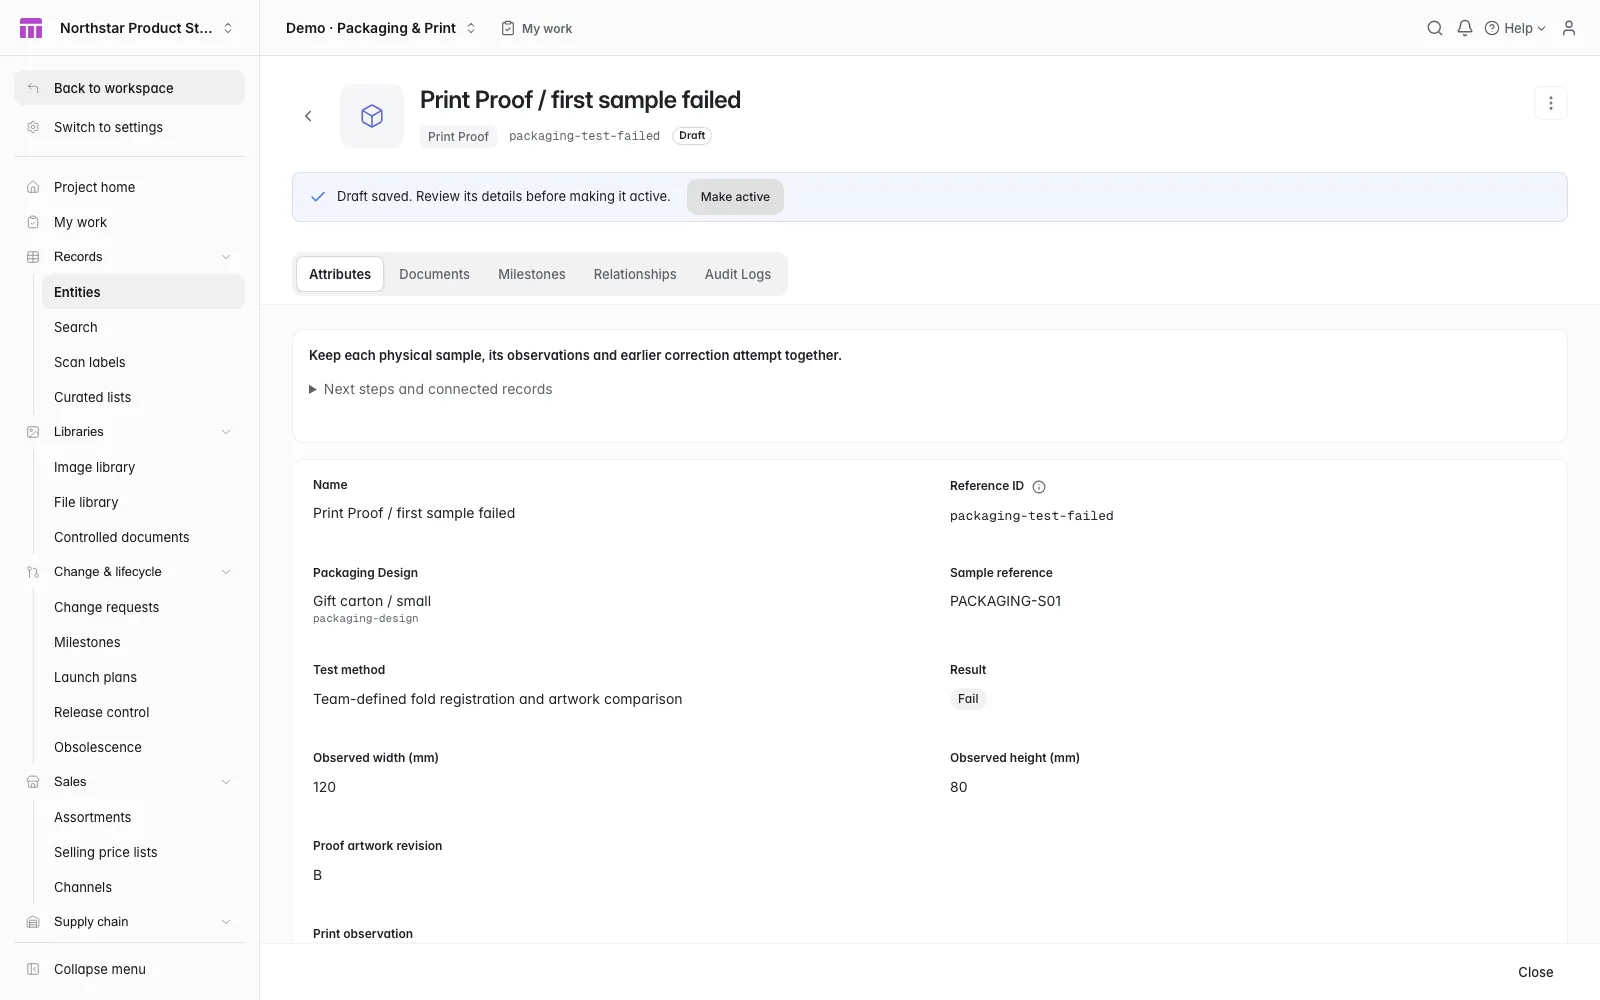Go to Controlled documents
Viewport: 1600px width, 1000px height.
coord(143,537)
